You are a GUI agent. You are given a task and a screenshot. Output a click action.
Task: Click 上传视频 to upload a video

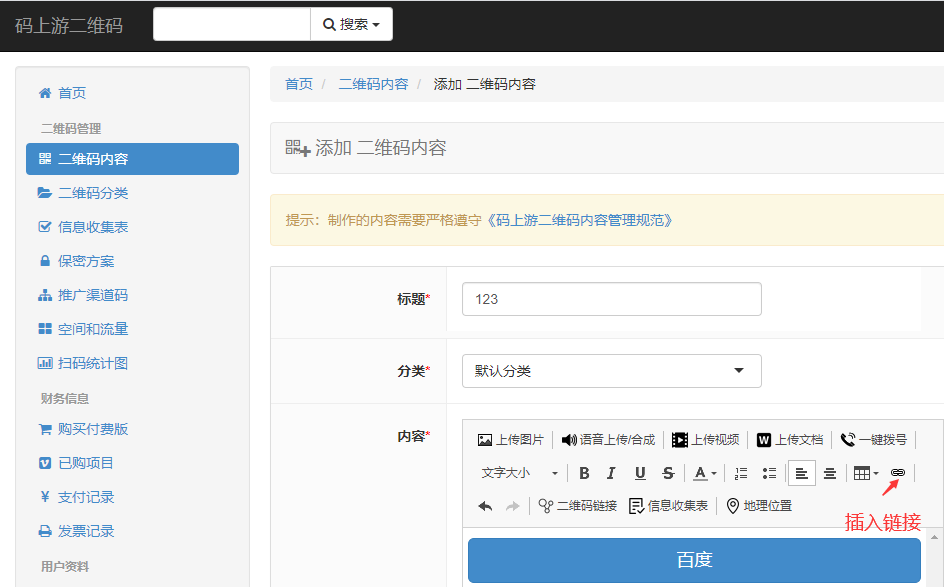click(706, 439)
